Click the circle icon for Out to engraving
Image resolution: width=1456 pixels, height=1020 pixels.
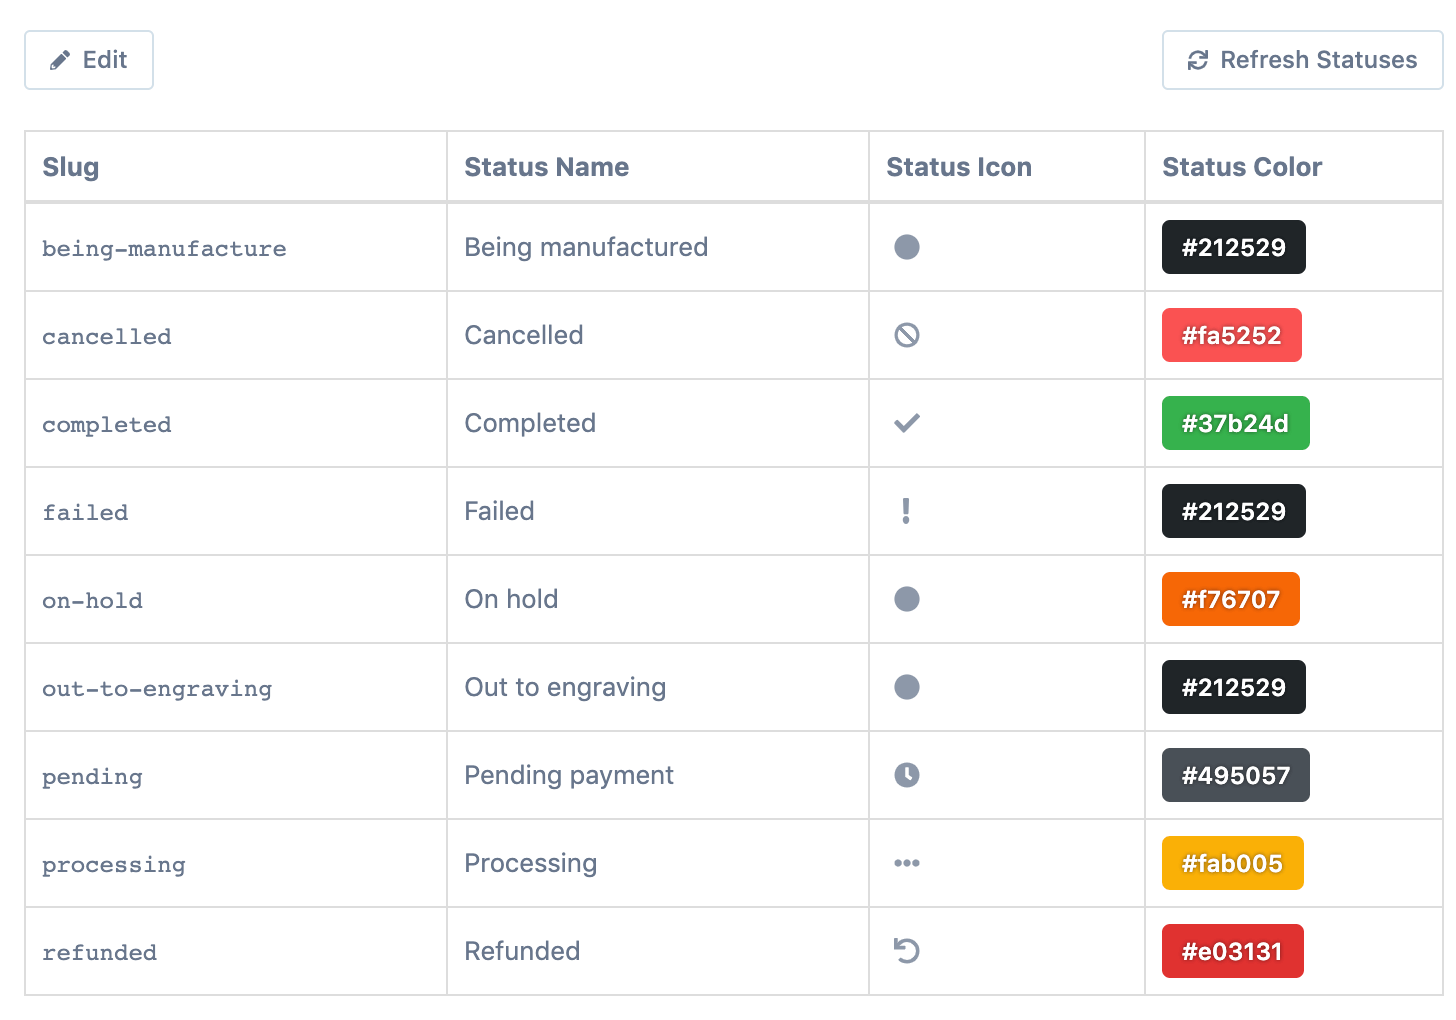tap(907, 687)
